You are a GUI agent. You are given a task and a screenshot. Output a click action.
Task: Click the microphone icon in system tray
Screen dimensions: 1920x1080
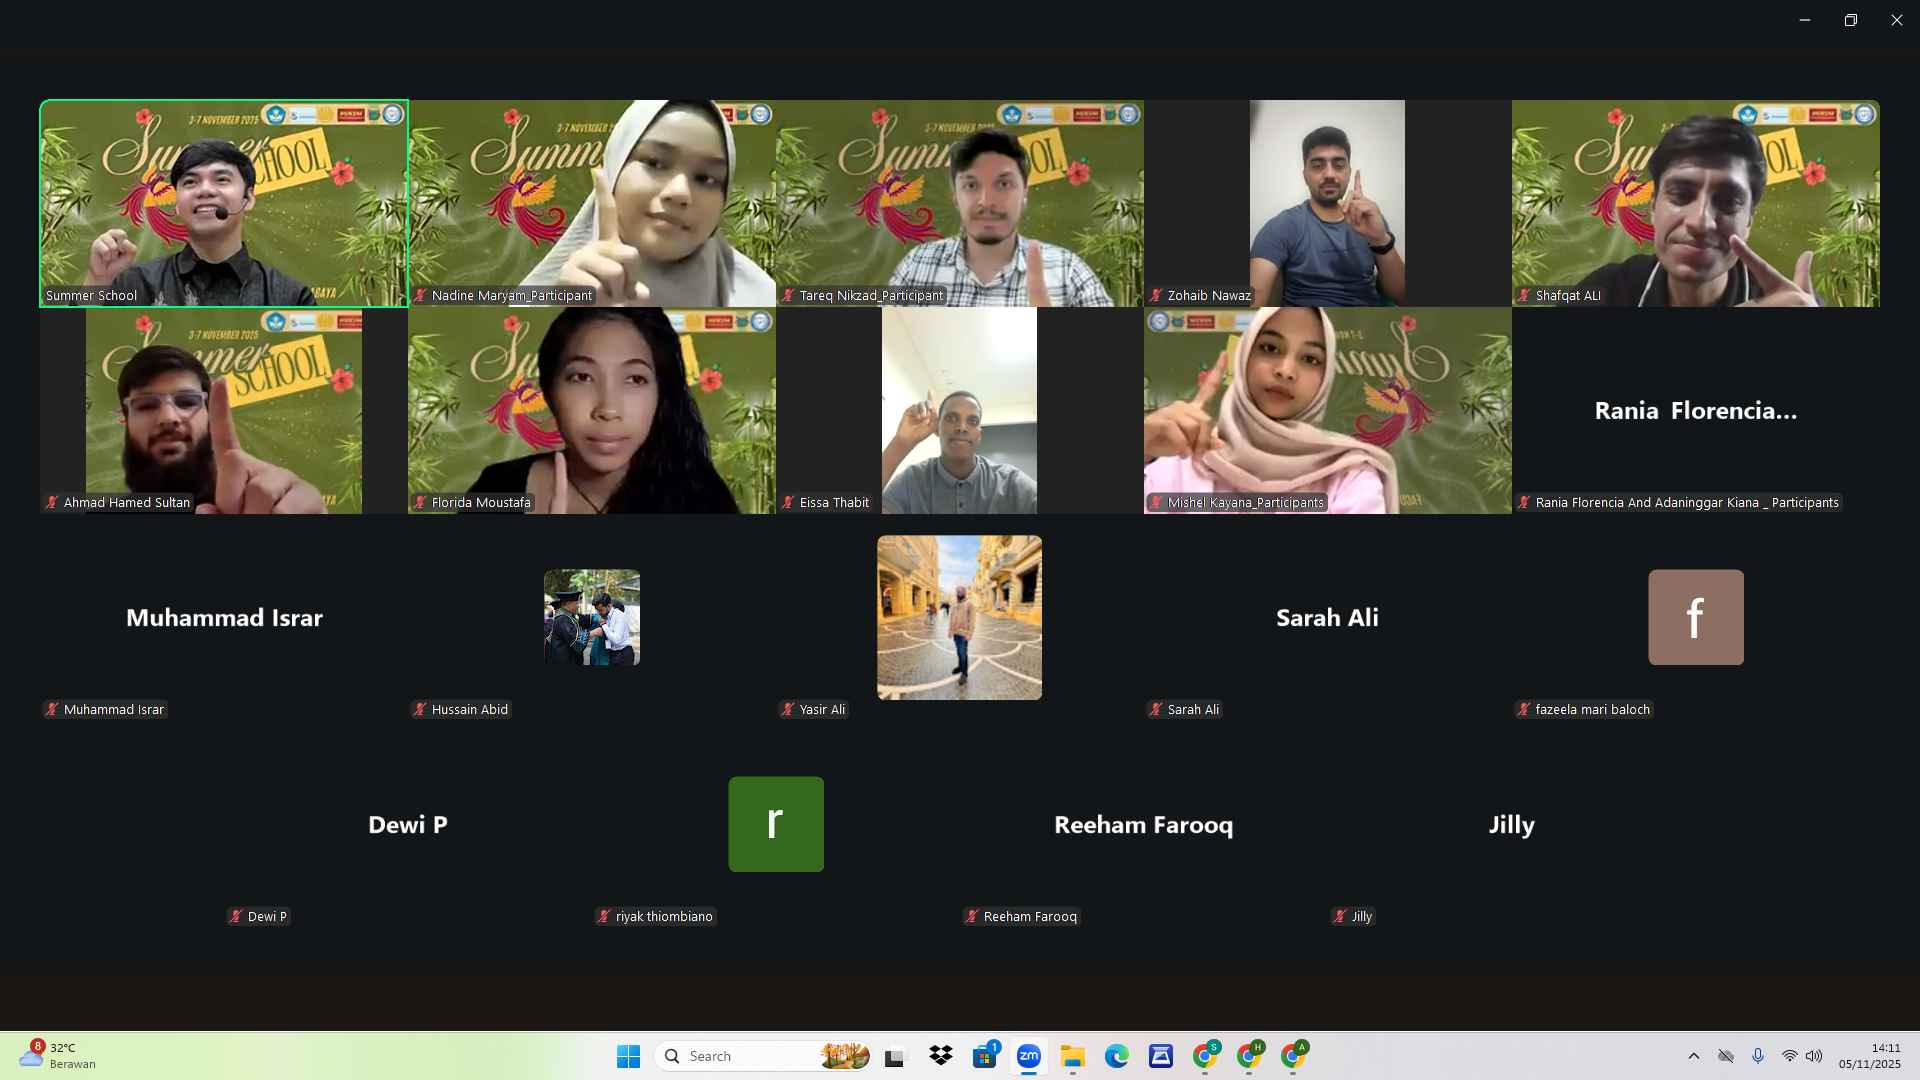coord(1758,1056)
